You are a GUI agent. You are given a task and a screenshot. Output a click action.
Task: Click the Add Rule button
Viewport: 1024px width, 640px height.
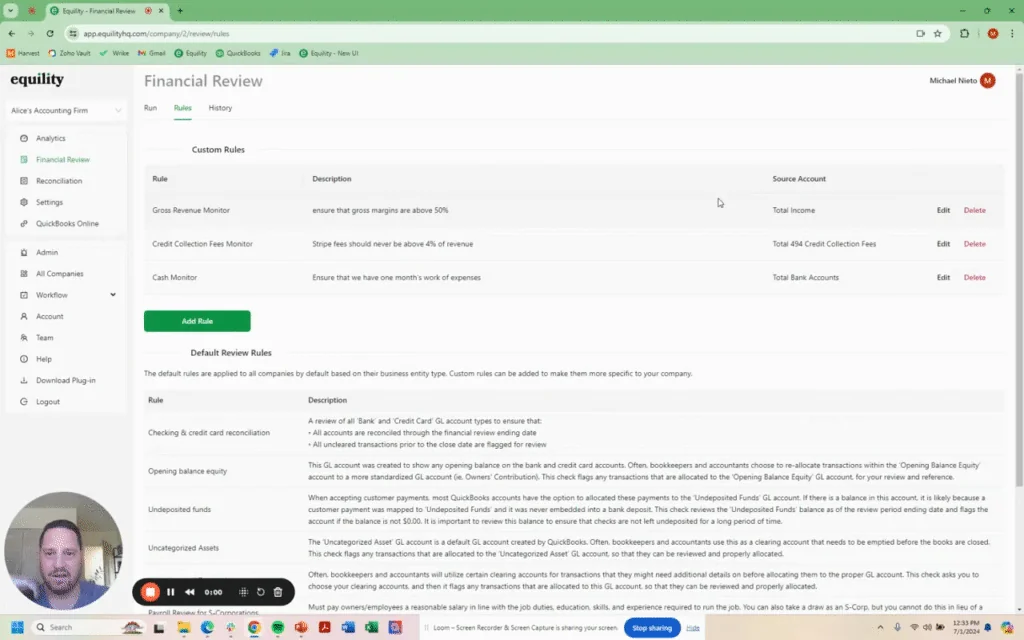197,320
